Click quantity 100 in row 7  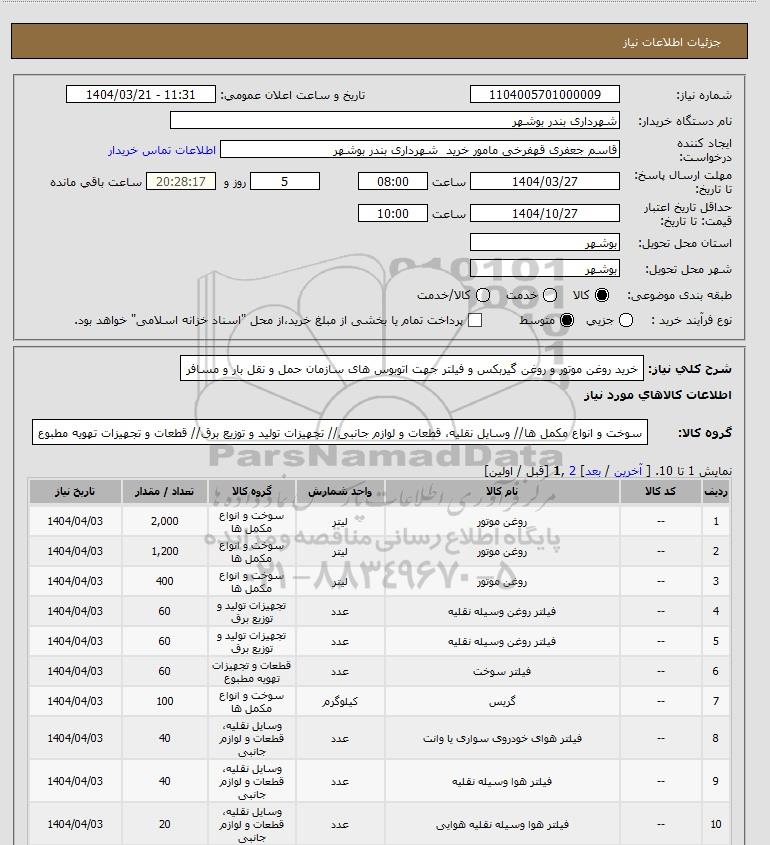pos(164,701)
